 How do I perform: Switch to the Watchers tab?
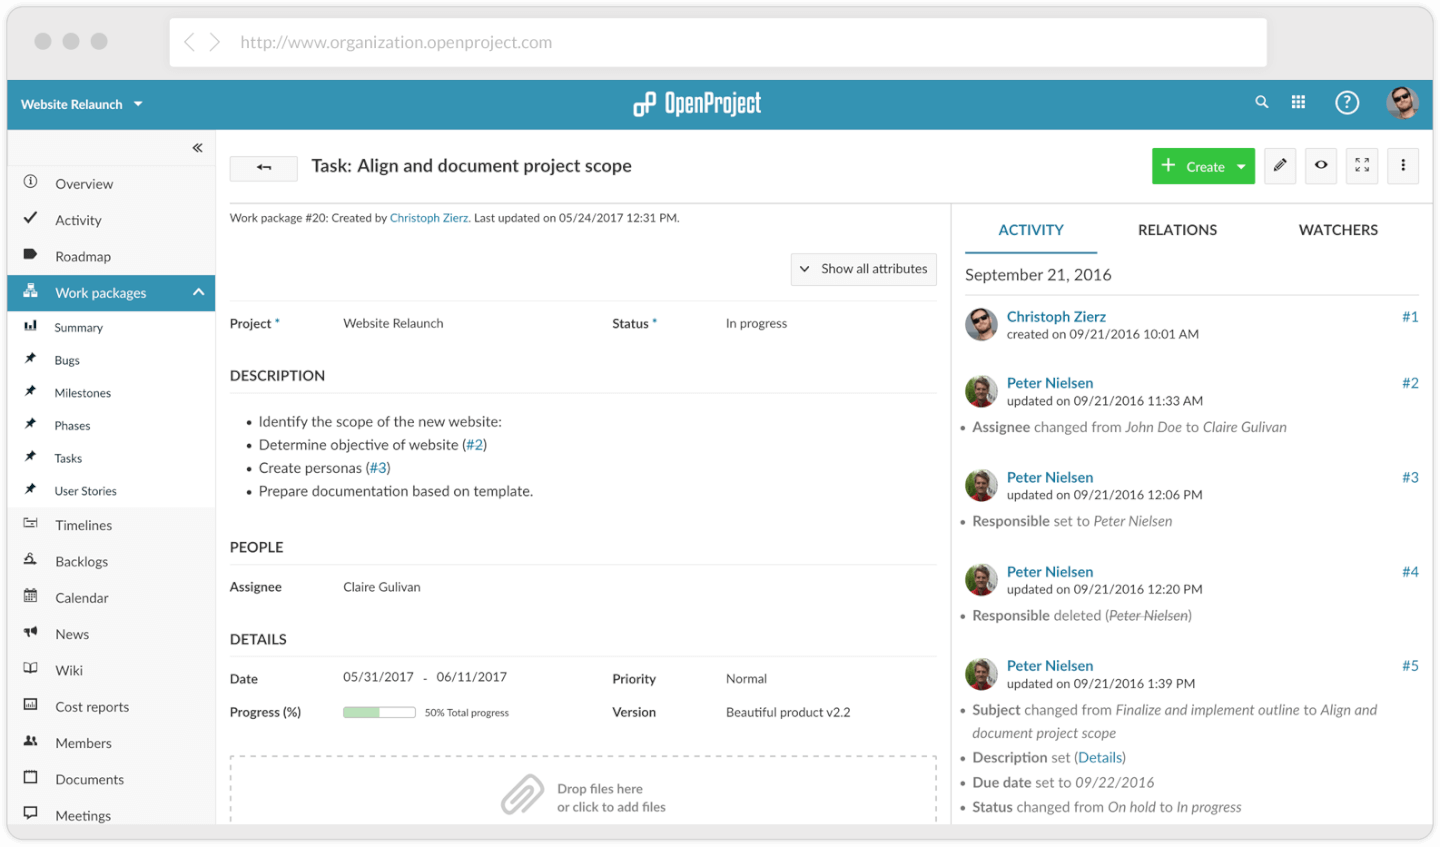[1338, 230]
